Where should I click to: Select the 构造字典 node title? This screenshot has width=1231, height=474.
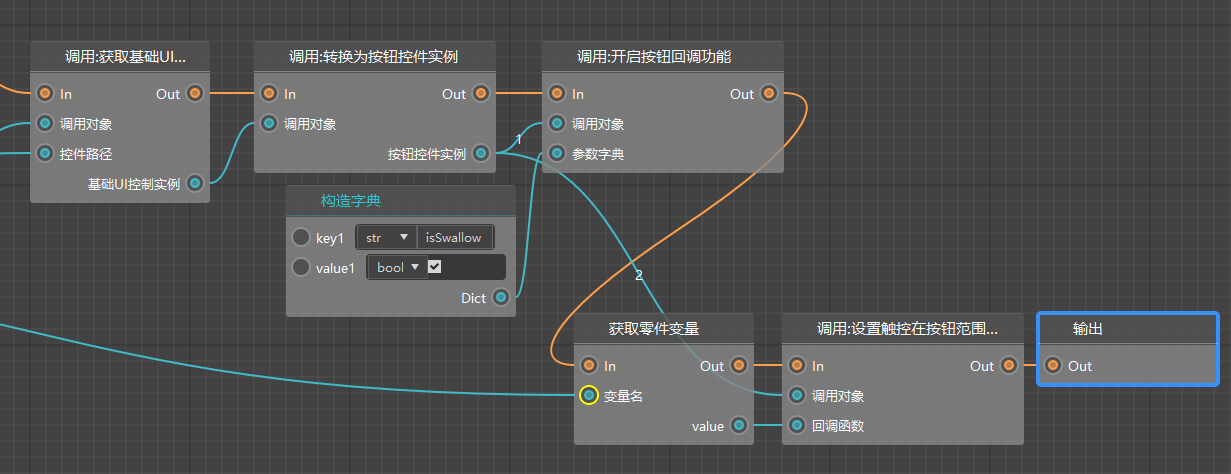click(351, 201)
